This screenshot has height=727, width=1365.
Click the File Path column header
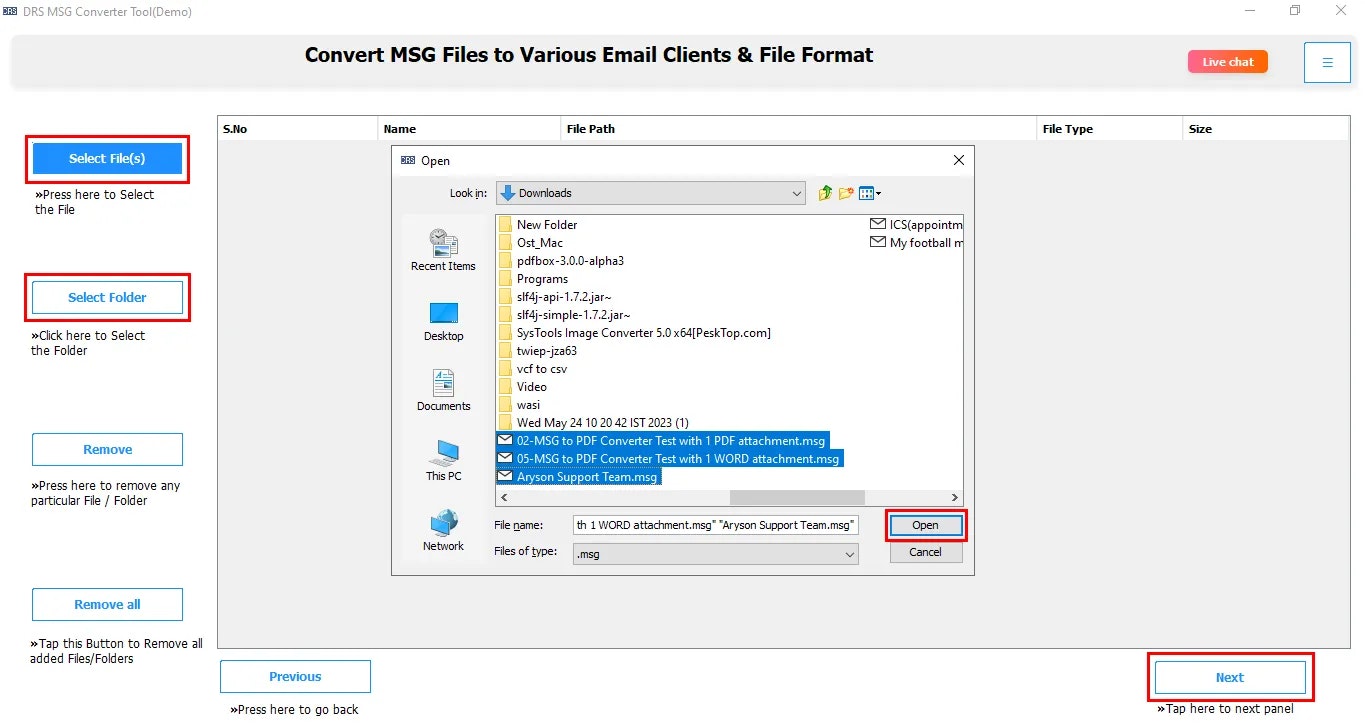[799, 129]
